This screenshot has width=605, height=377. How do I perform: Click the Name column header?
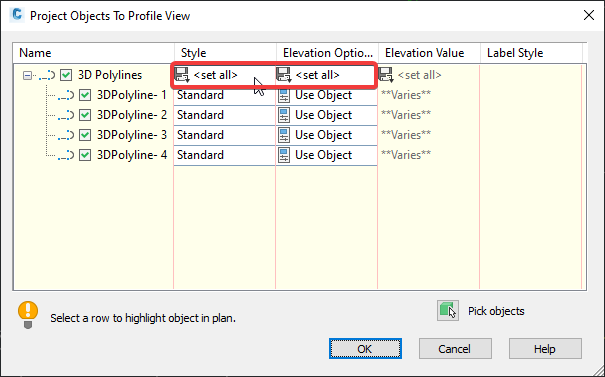[x=93, y=53]
